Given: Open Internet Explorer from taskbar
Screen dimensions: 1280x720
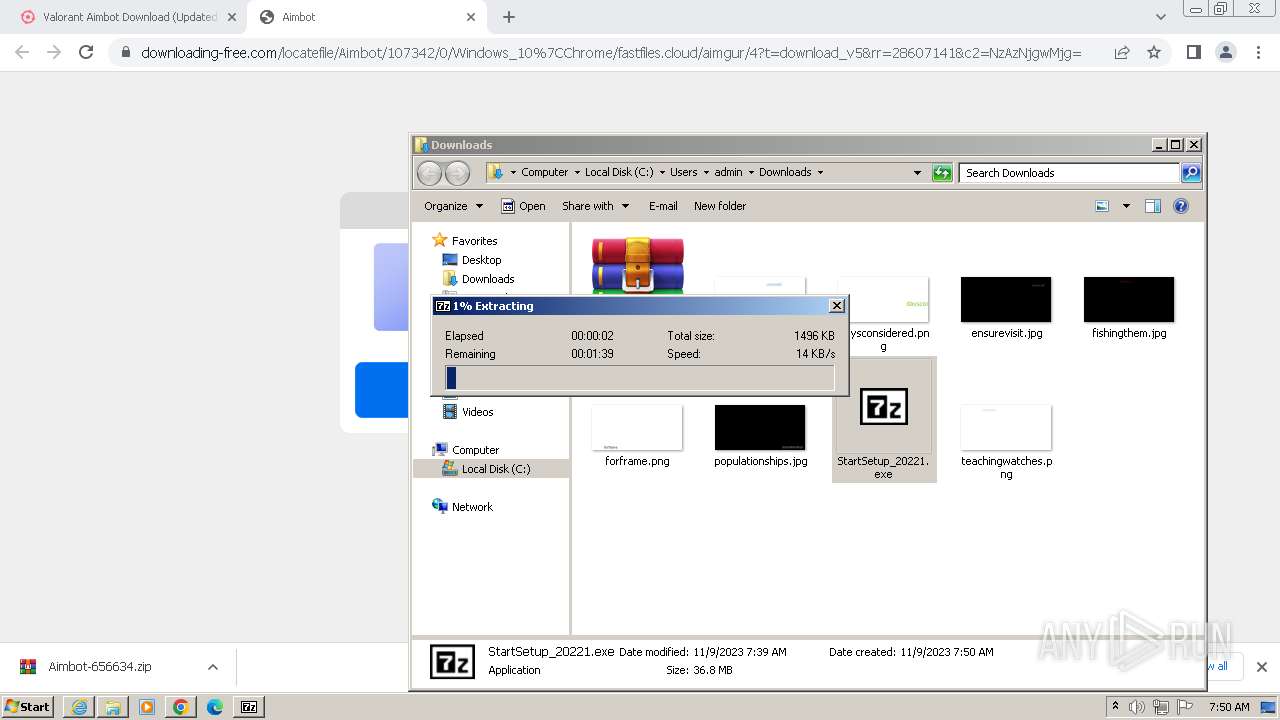Looking at the screenshot, I should [78, 707].
